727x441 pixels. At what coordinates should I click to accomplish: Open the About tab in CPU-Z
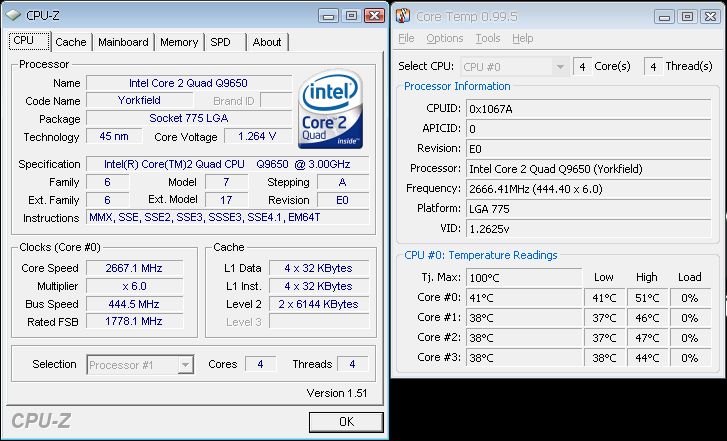point(267,42)
